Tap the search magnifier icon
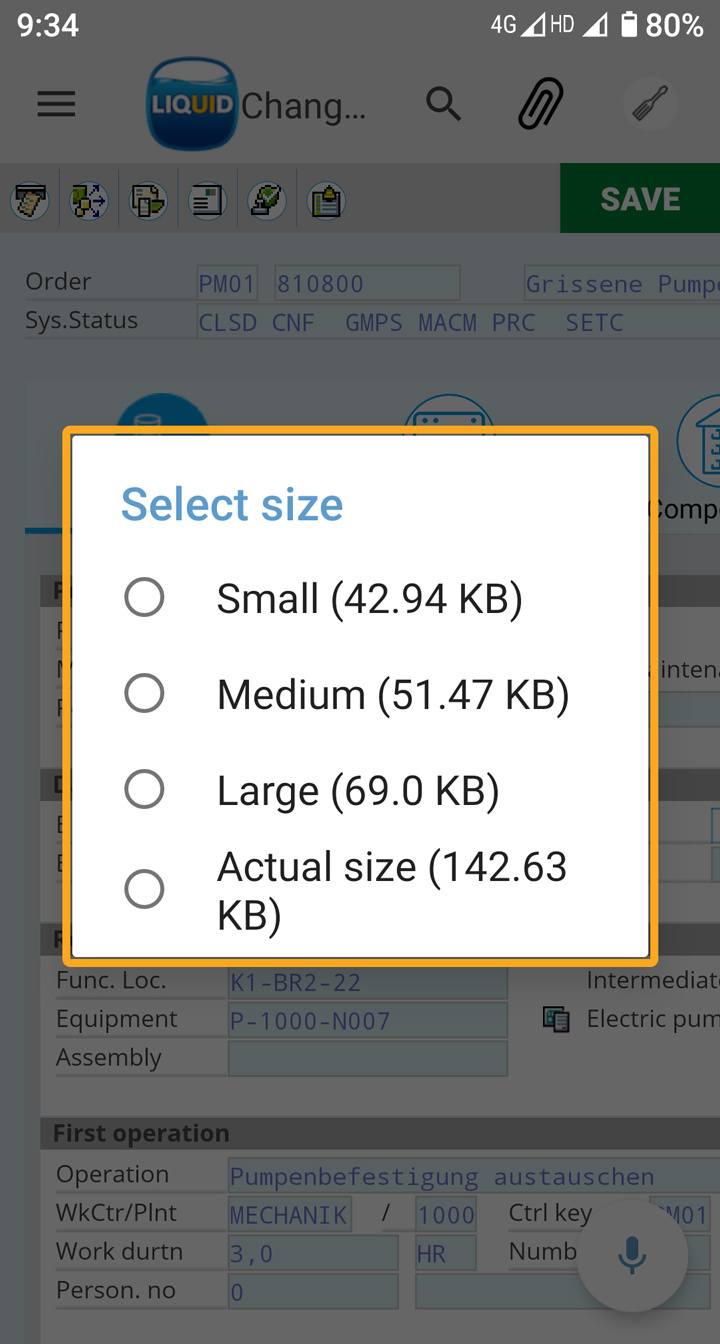 point(443,104)
